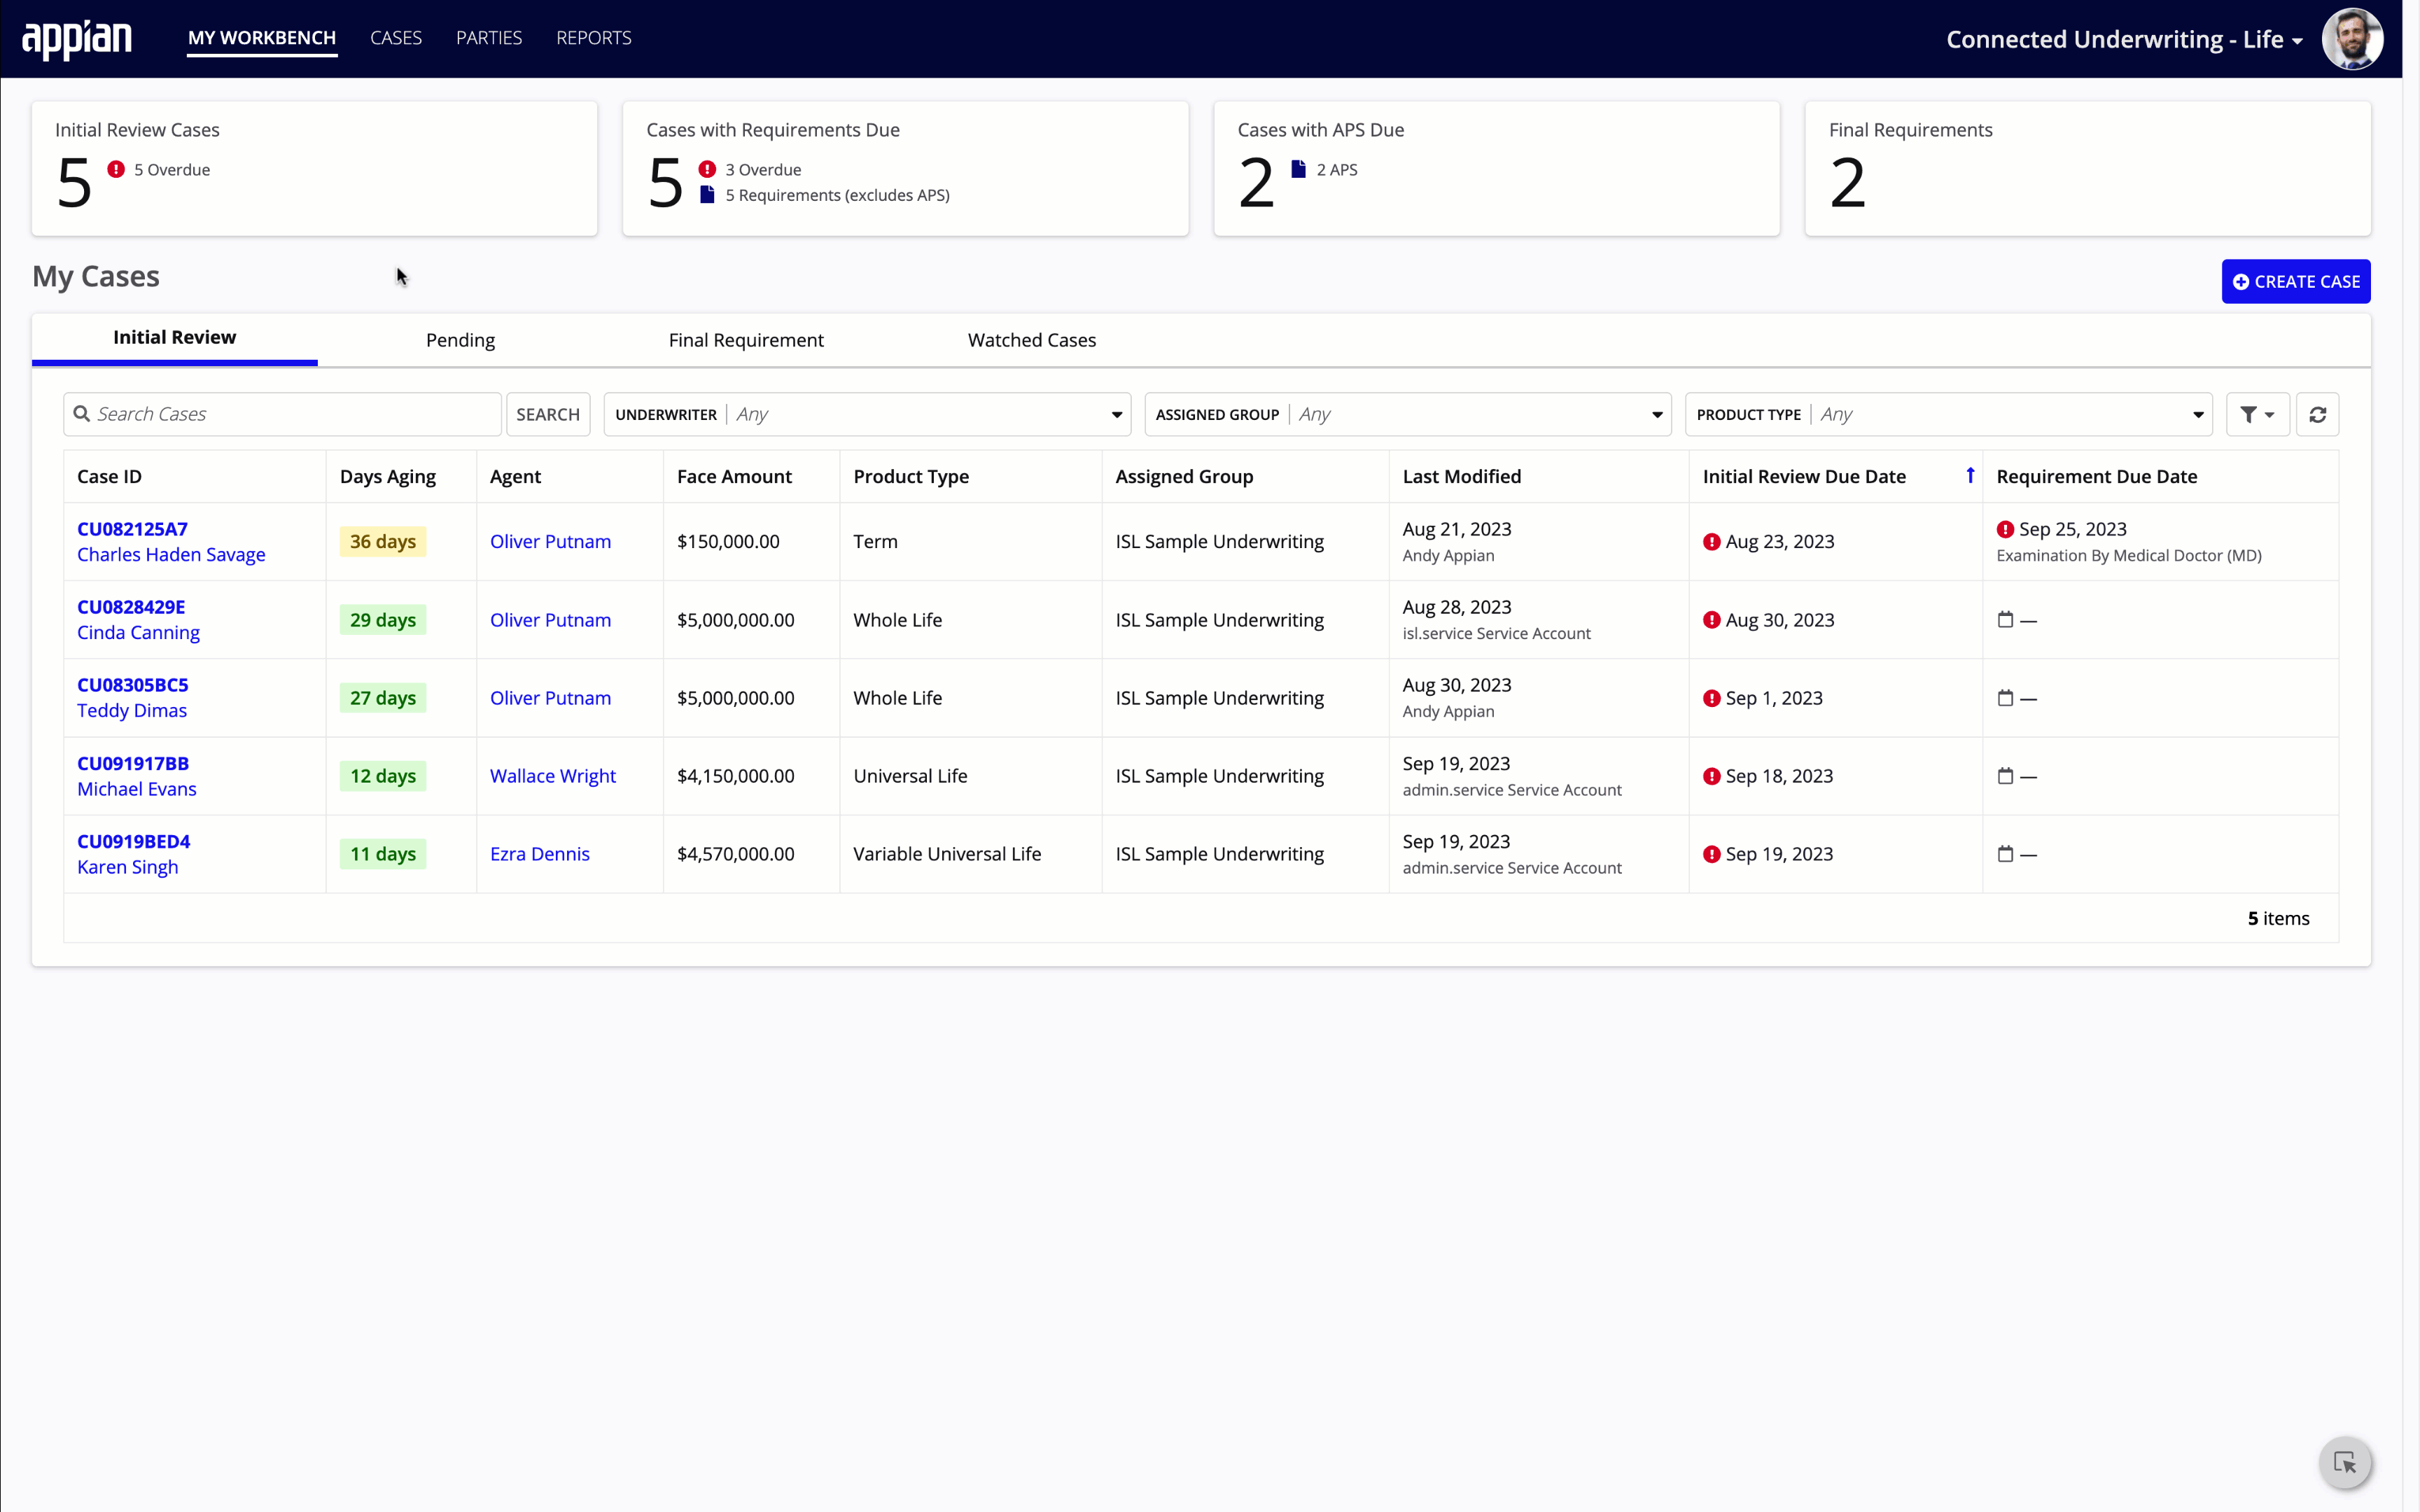
Task: Click the 3 Overdue alert icon
Action: click(707, 169)
